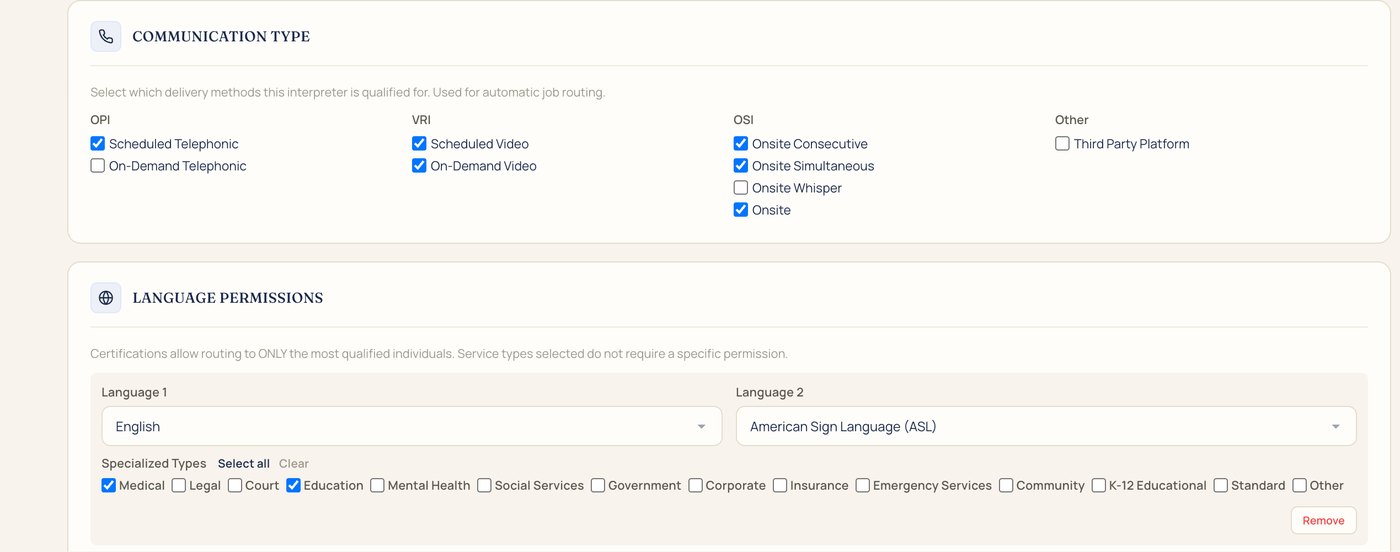The image size is (1400, 552).
Task: Toggle On-Demand Video checkbox
Action: [419, 166]
